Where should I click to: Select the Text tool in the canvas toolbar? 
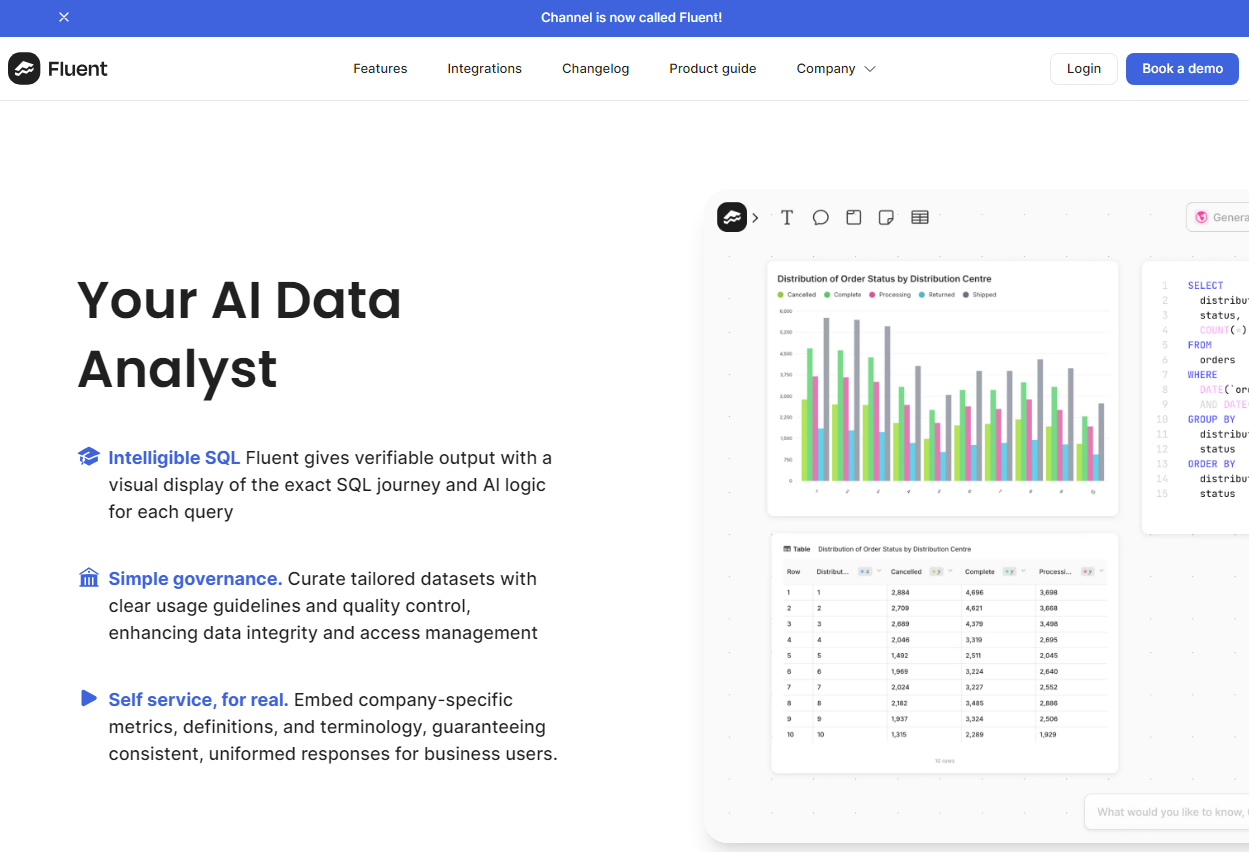(787, 217)
